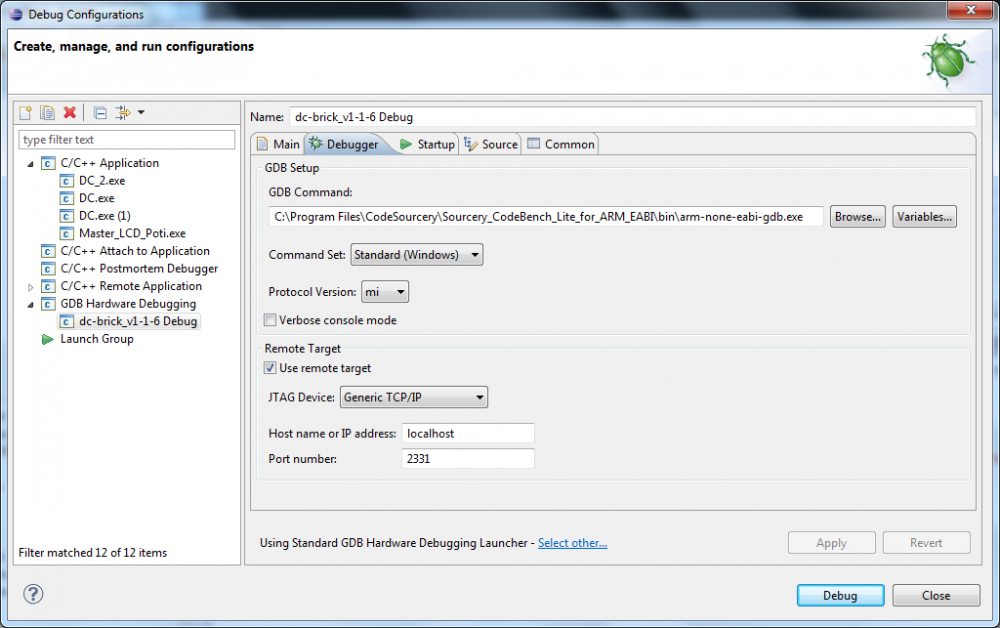The width and height of the screenshot is (1000, 628).
Task: Open the Command Set dropdown
Action: [x=416, y=255]
